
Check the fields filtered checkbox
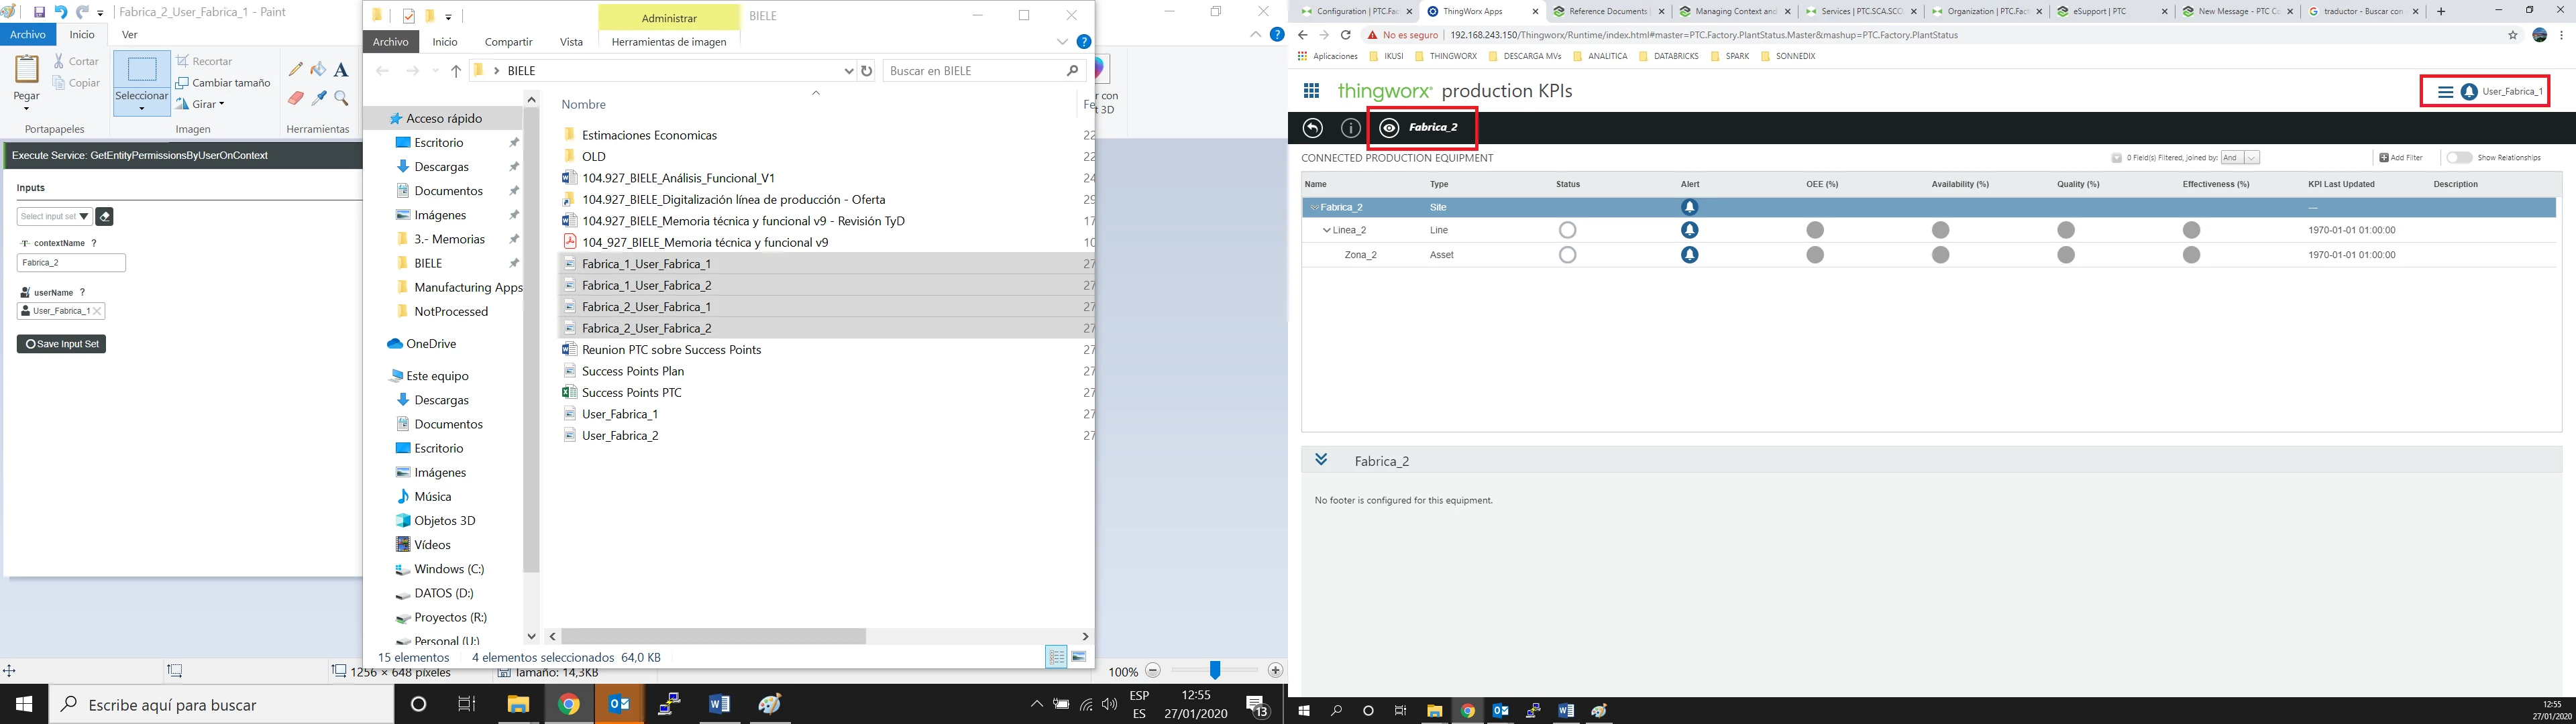(2117, 158)
